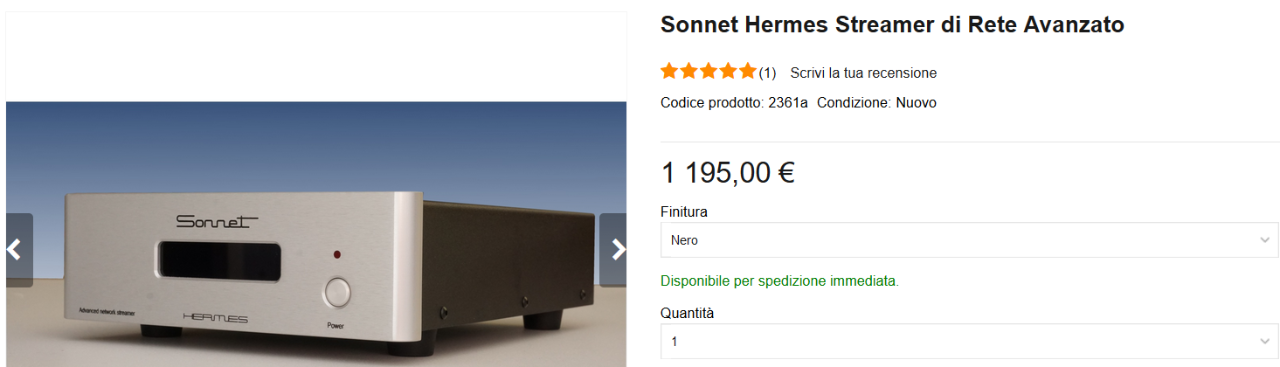Click the Power button on pictured streamer
This screenshot has height=367, width=1280.
click(x=338, y=293)
